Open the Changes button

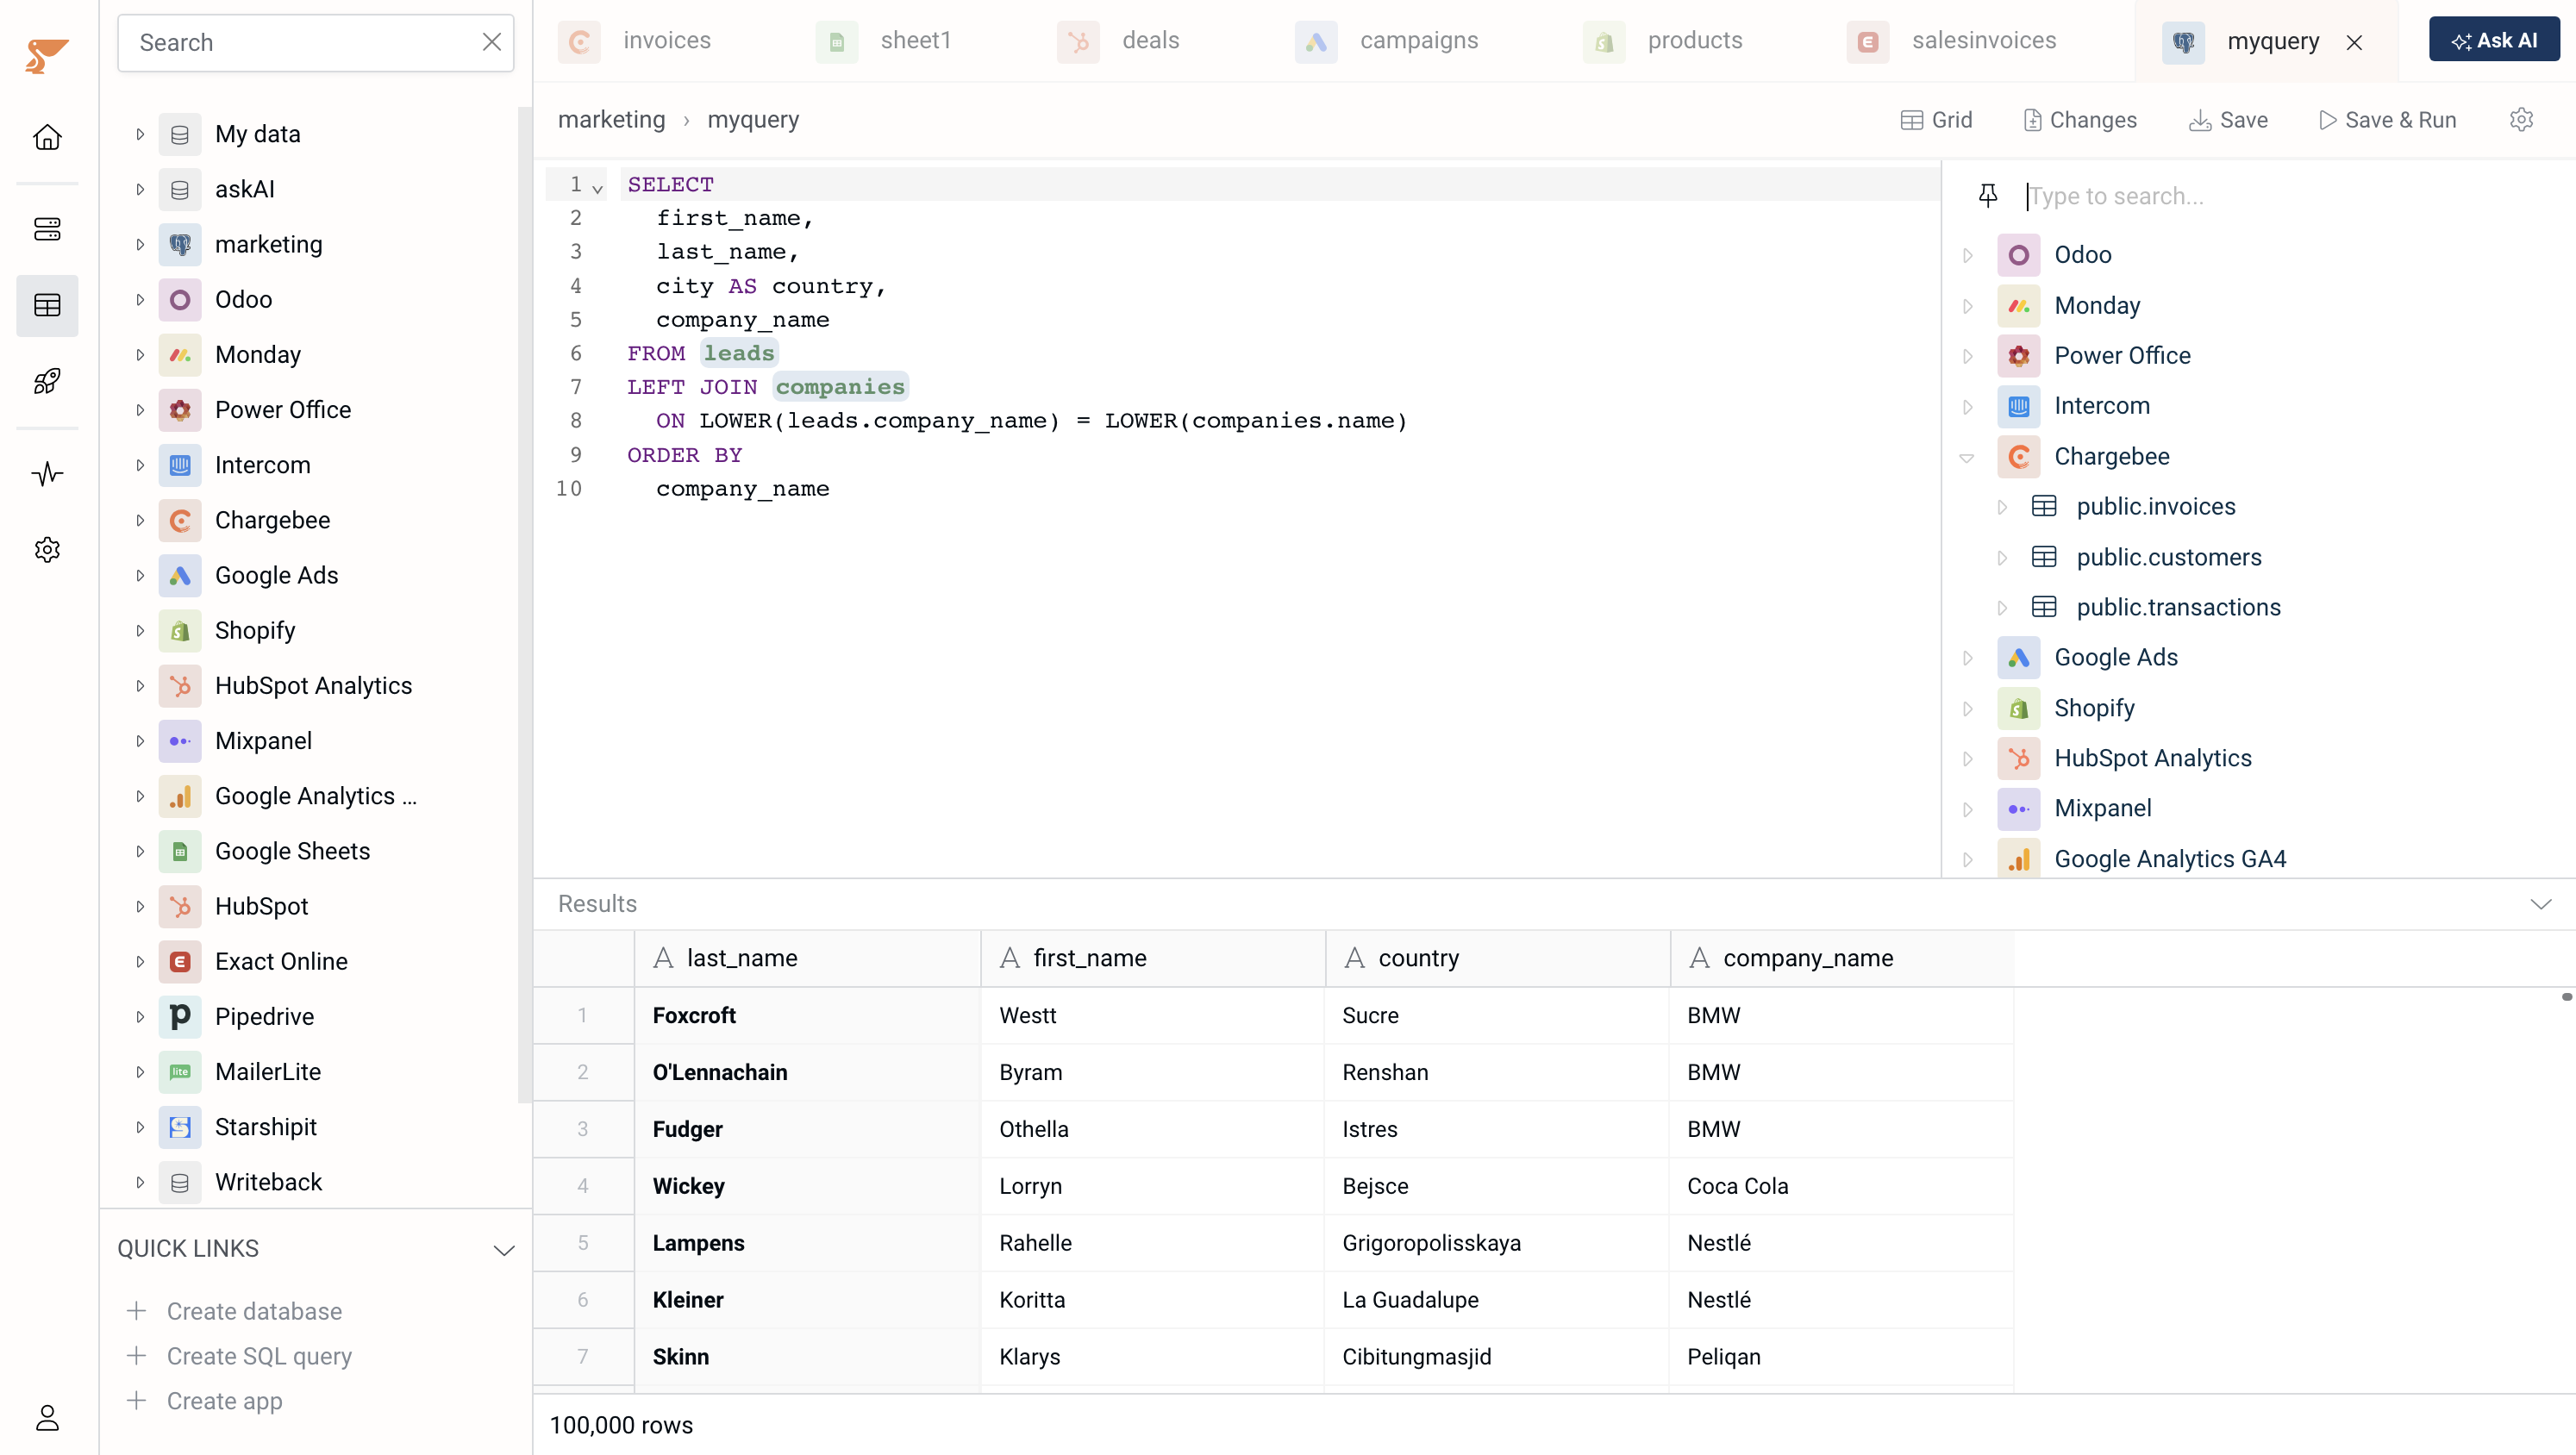(2079, 120)
